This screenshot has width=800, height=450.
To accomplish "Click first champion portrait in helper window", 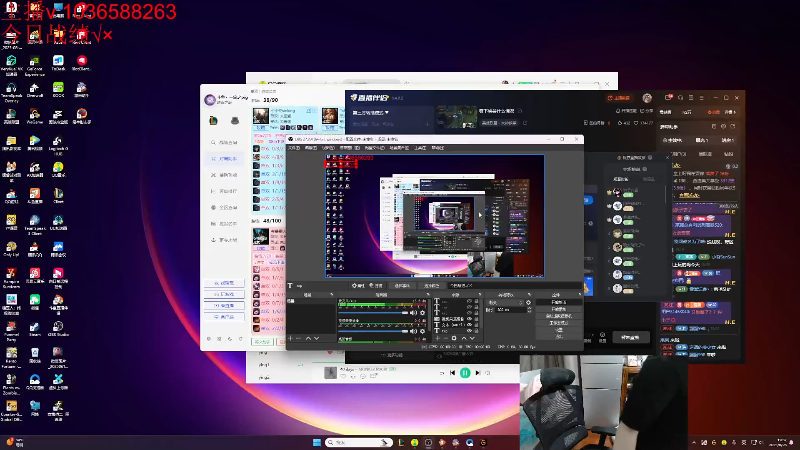I will [x=261, y=116].
